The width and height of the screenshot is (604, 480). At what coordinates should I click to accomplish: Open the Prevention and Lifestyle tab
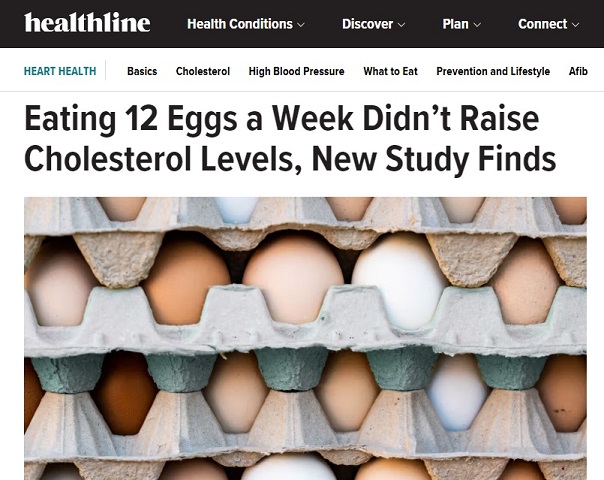click(x=493, y=72)
